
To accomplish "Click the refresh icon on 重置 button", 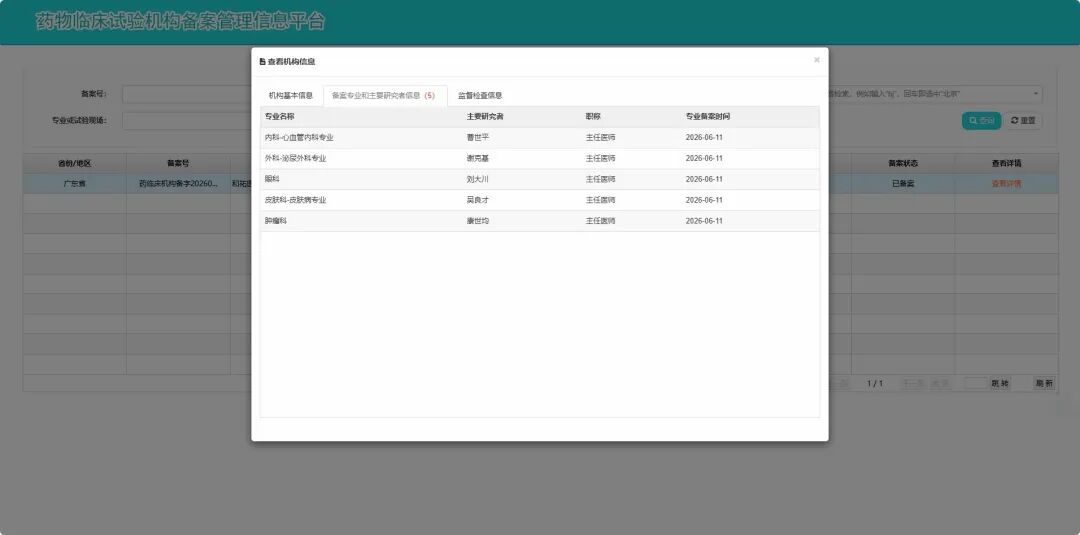I will [x=1015, y=120].
